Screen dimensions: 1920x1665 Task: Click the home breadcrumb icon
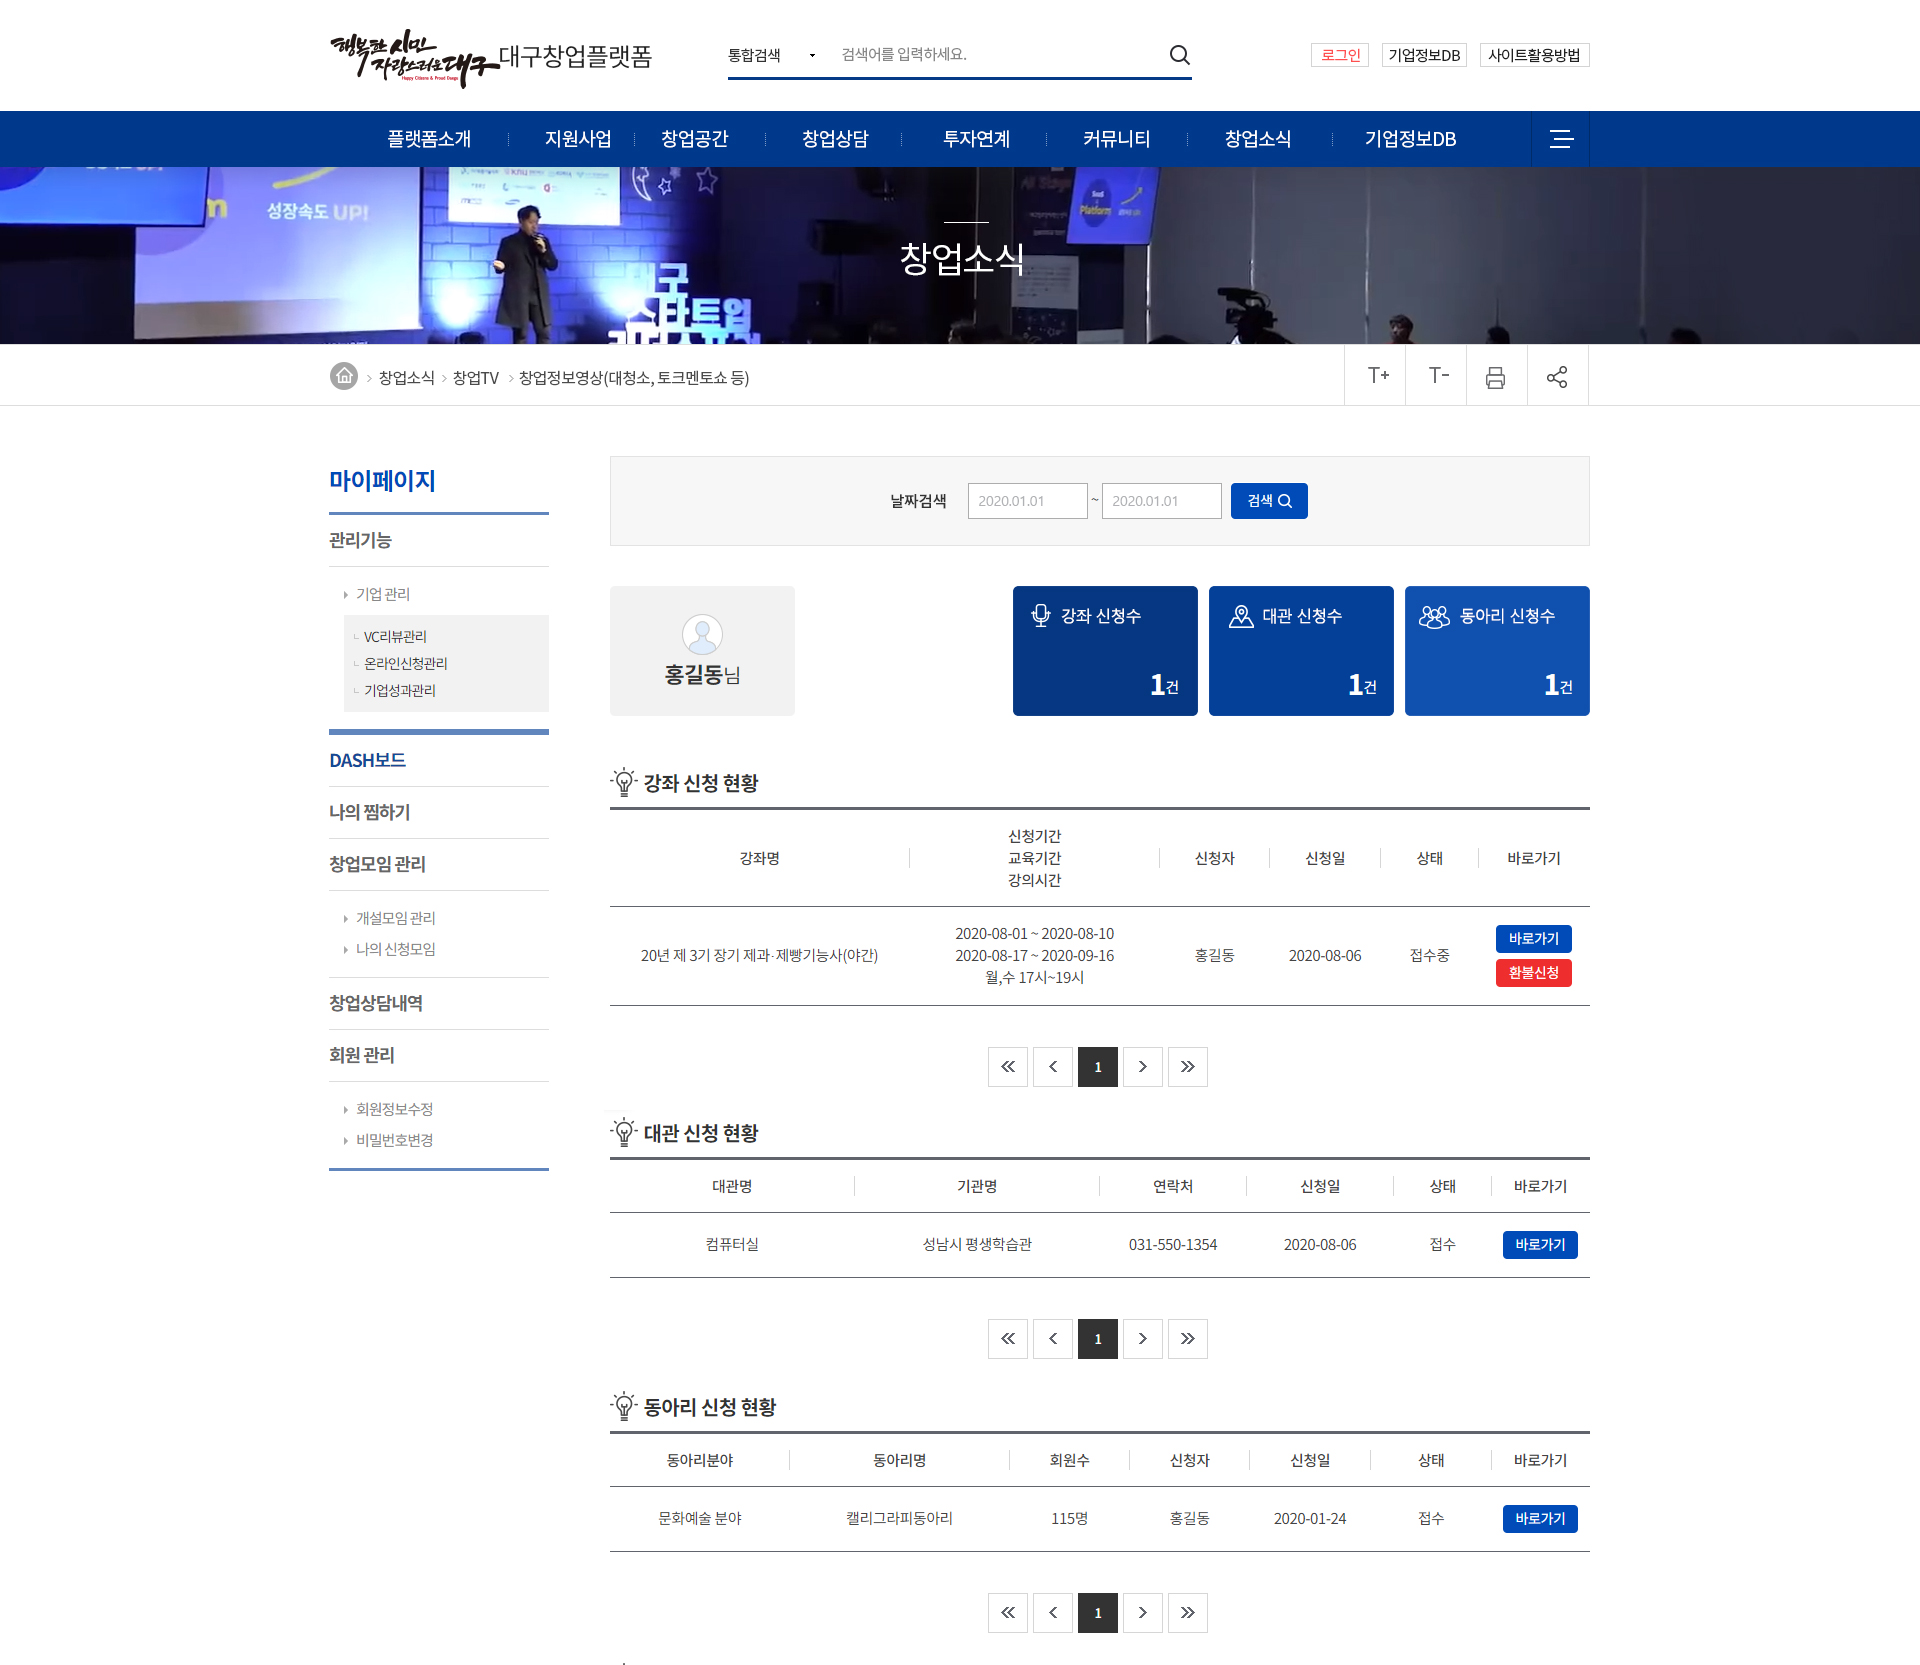click(344, 376)
